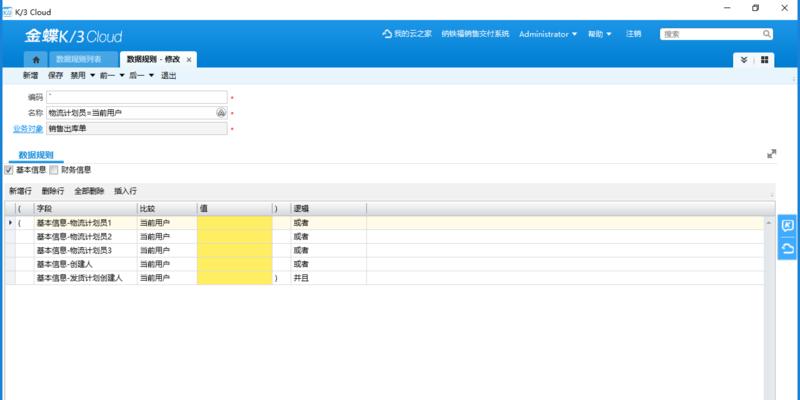Open the 帮助 dropdown menu
This screenshot has width=800, height=400.
point(599,34)
